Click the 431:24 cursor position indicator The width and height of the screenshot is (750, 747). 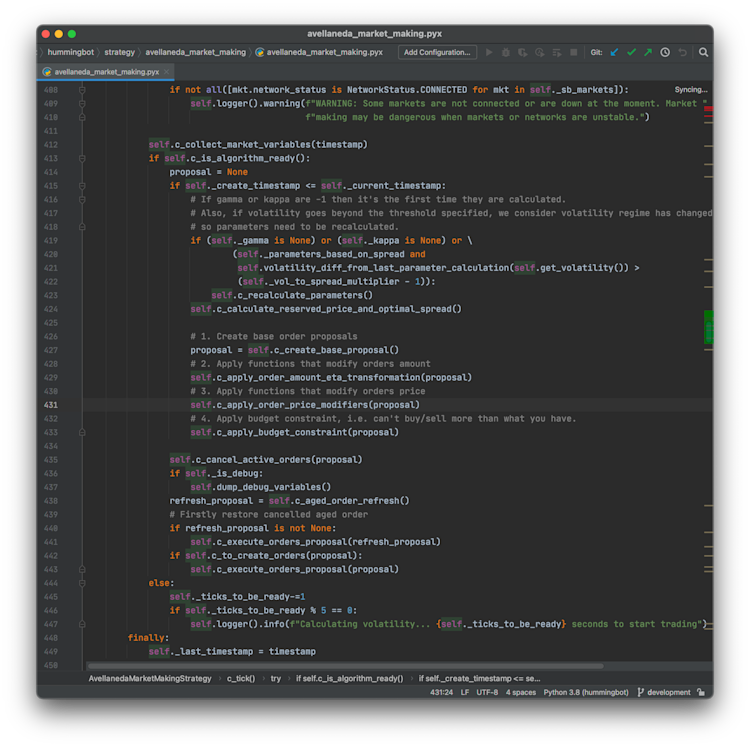click(441, 692)
